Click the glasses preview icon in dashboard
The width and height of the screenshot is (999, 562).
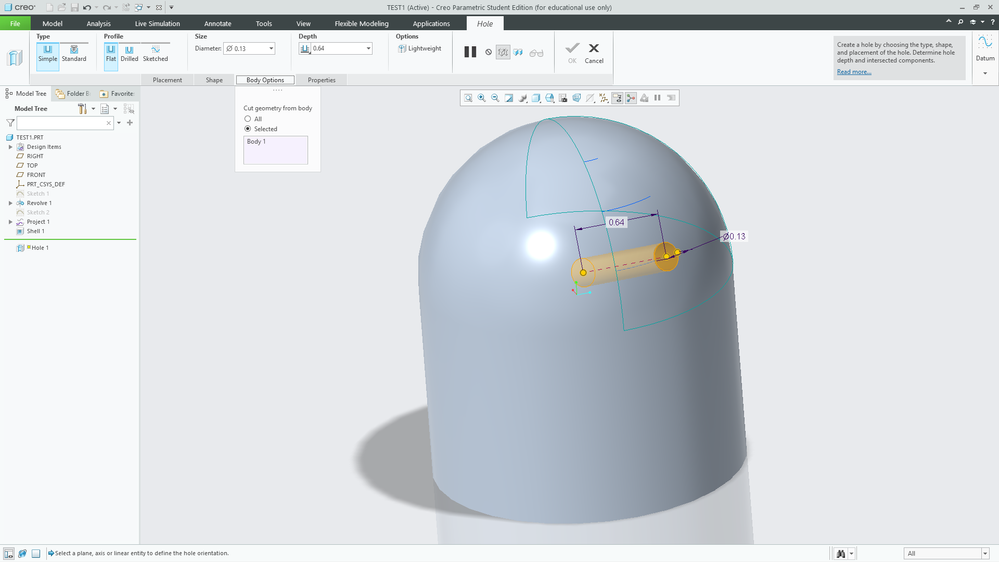tap(537, 52)
